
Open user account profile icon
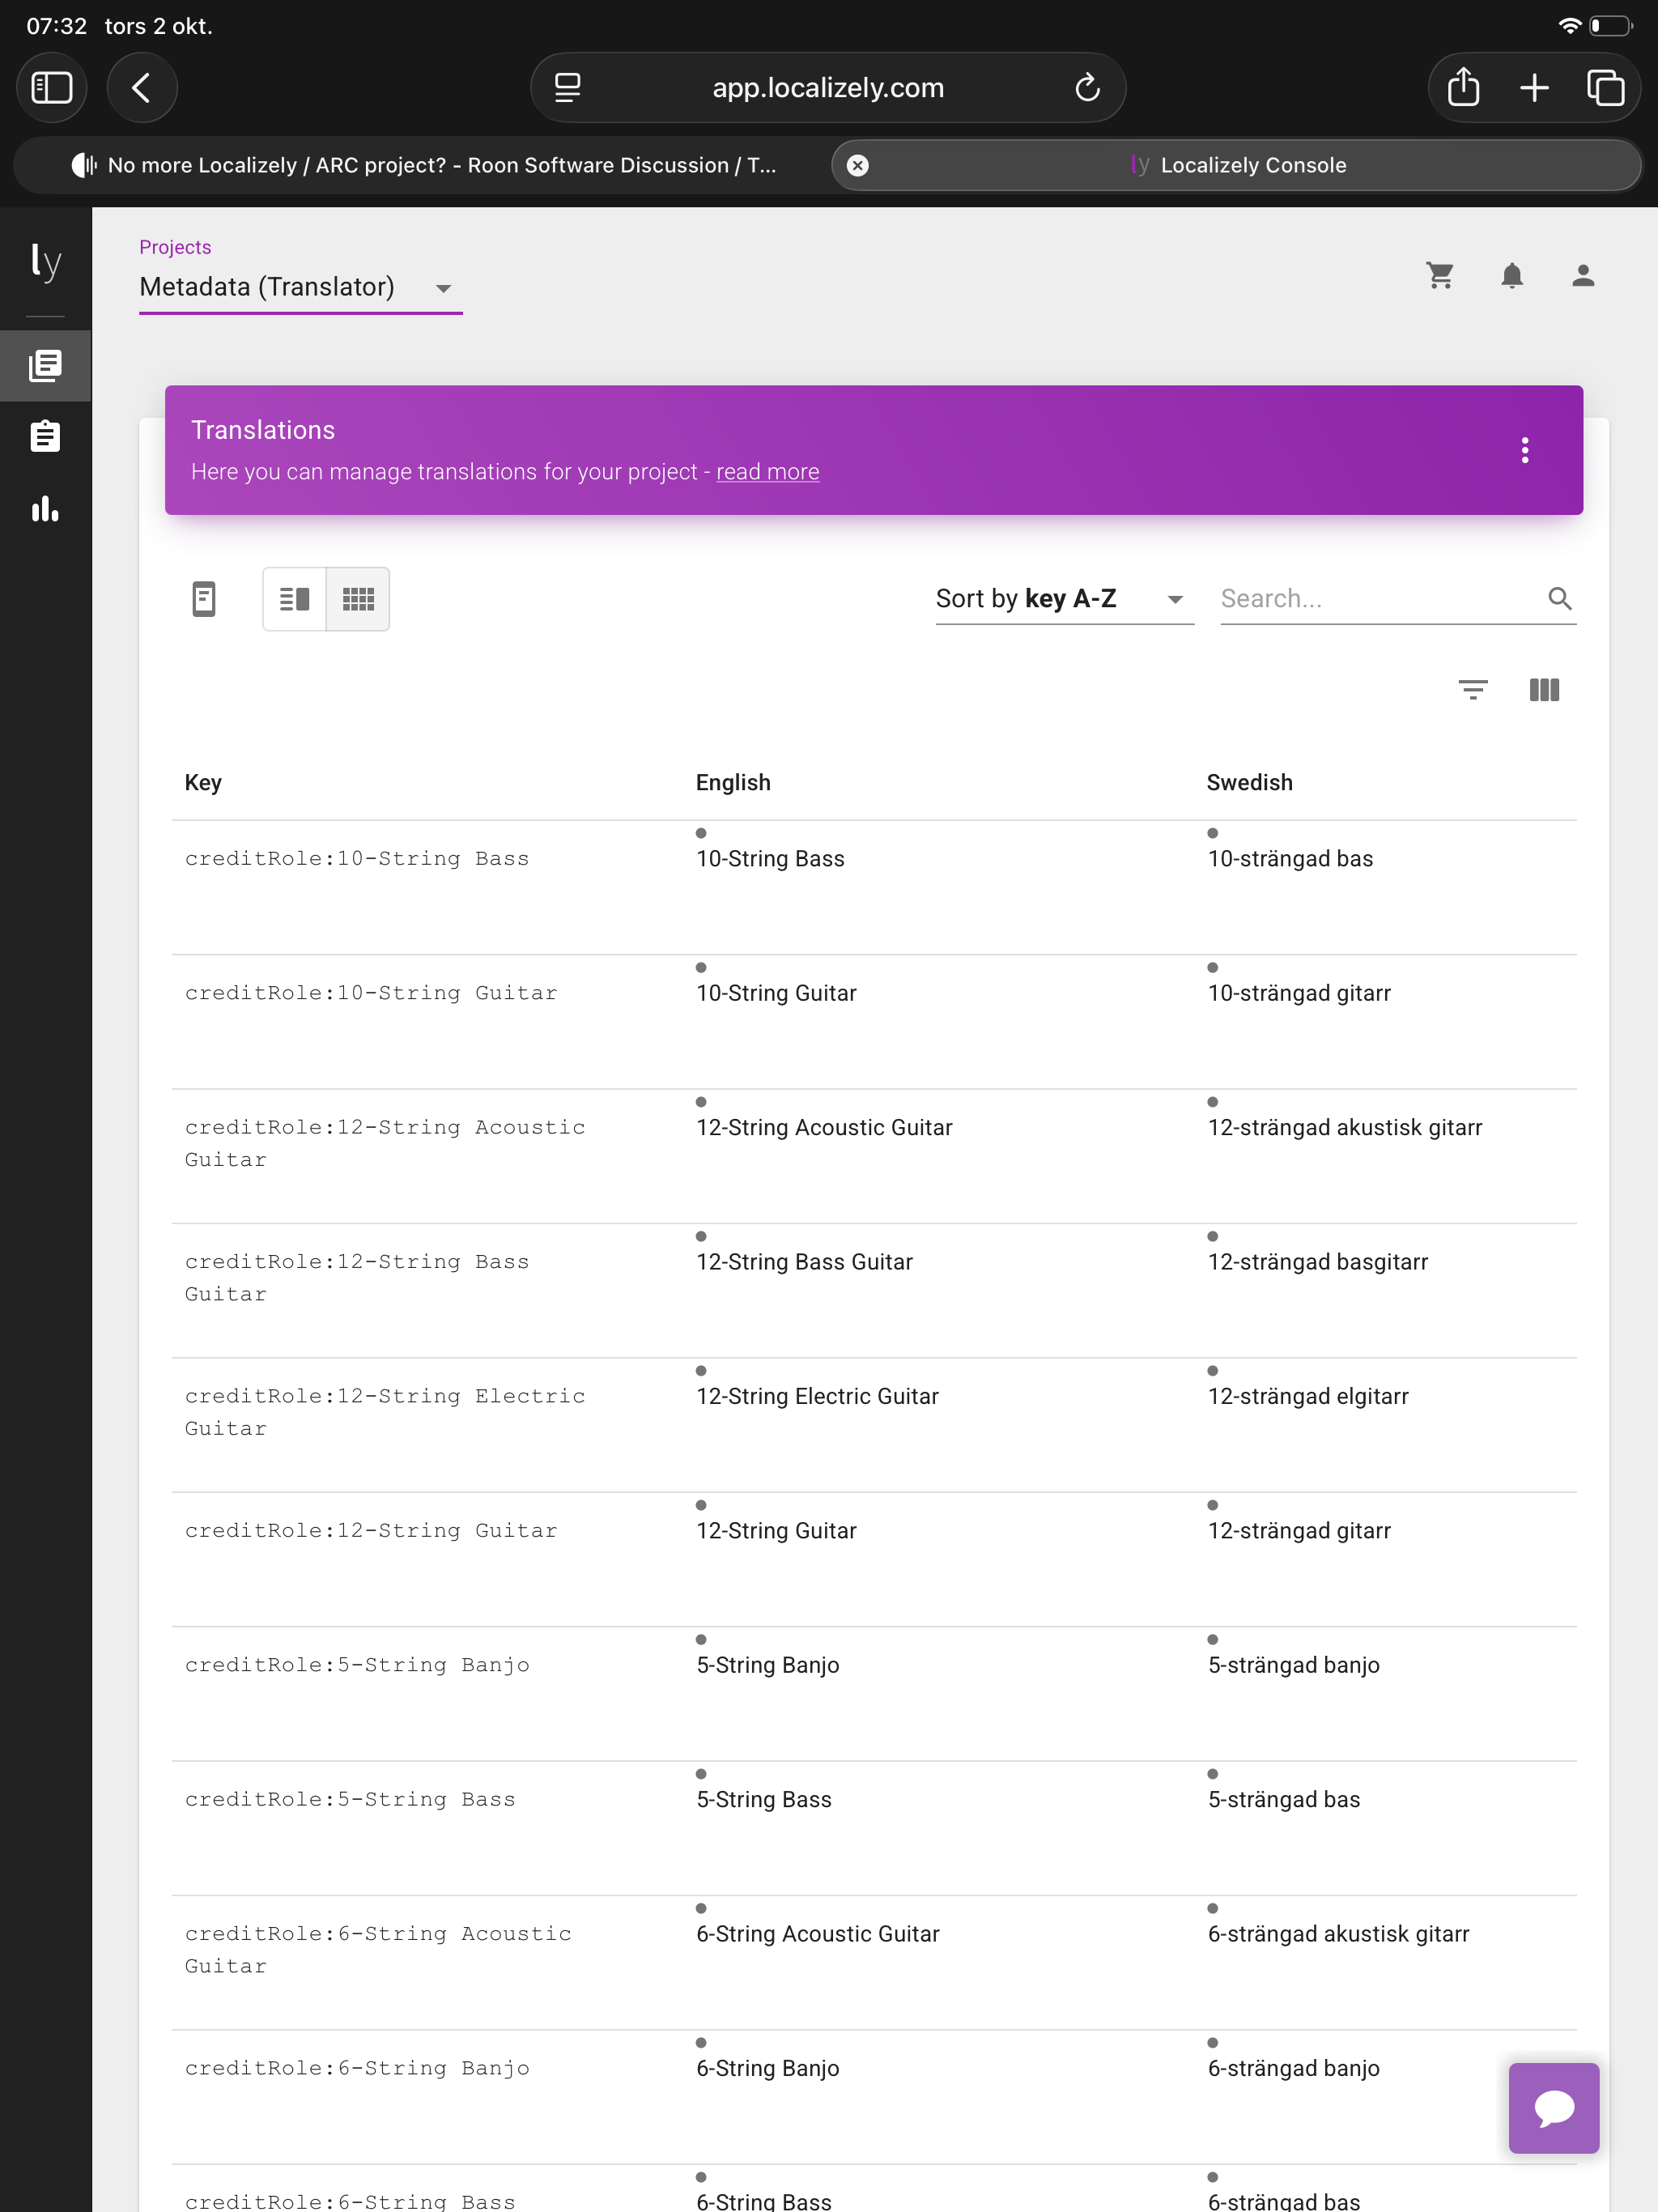1582,276
